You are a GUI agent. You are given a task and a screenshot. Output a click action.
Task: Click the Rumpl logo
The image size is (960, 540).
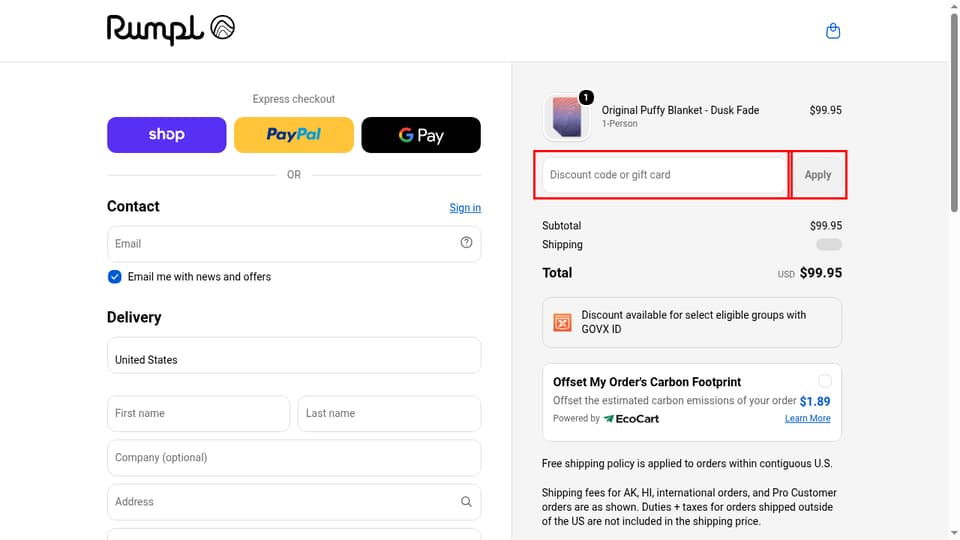pyautogui.click(x=171, y=29)
